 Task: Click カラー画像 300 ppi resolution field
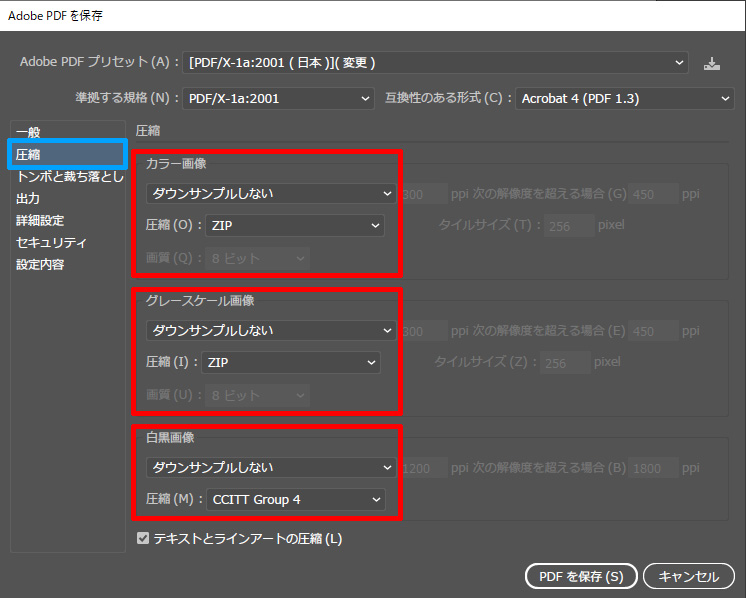(424, 194)
